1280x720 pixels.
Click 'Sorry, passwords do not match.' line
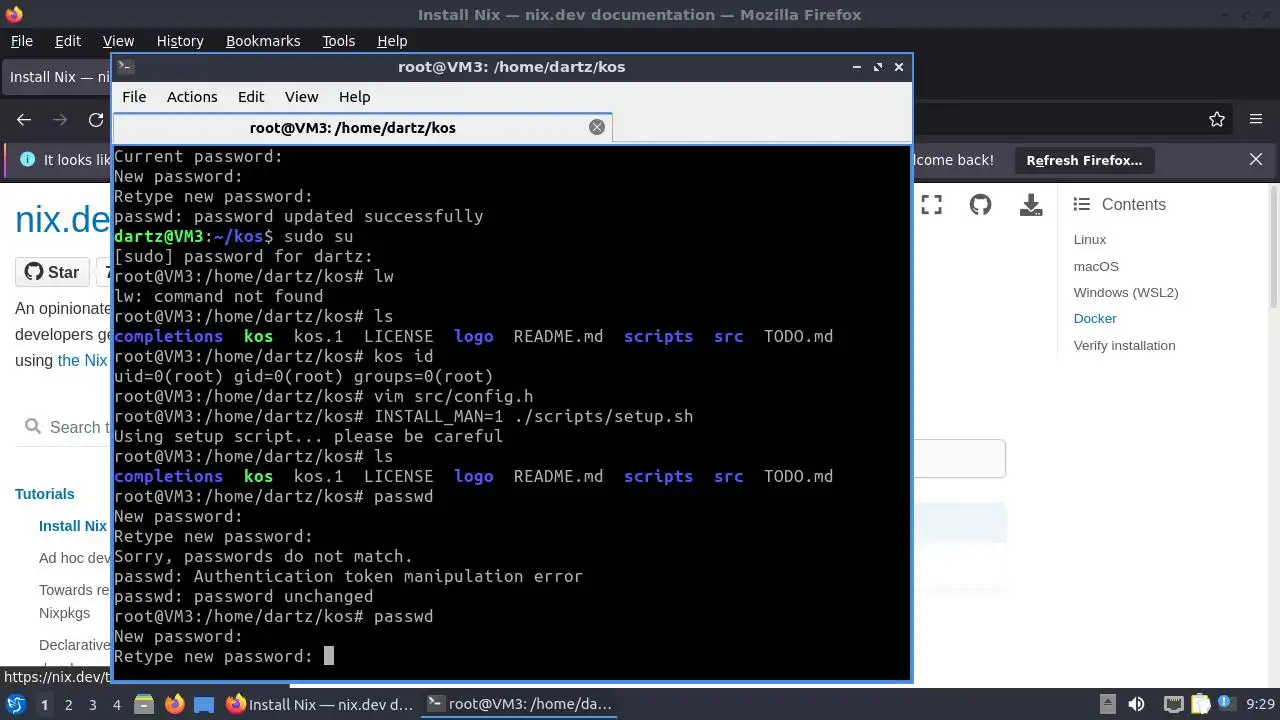[263, 556]
